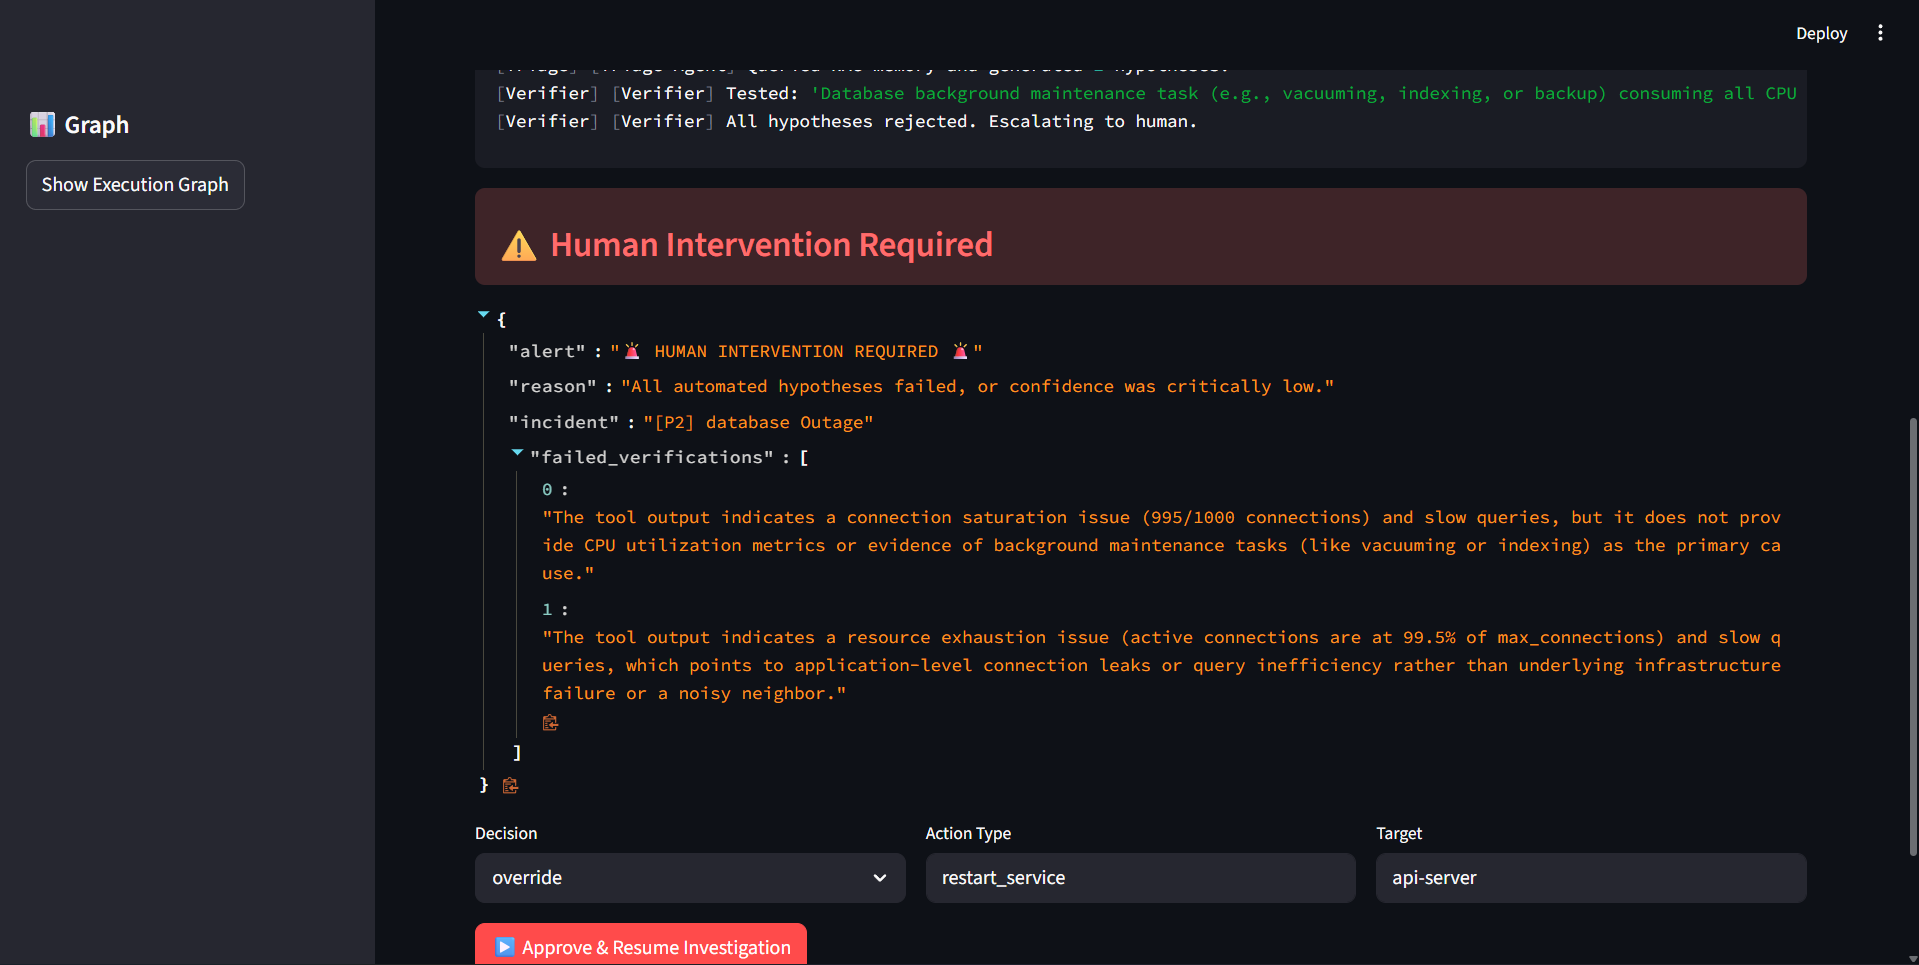
Task: Collapse the failed_verifications array
Action: pyautogui.click(x=517, y=453)
